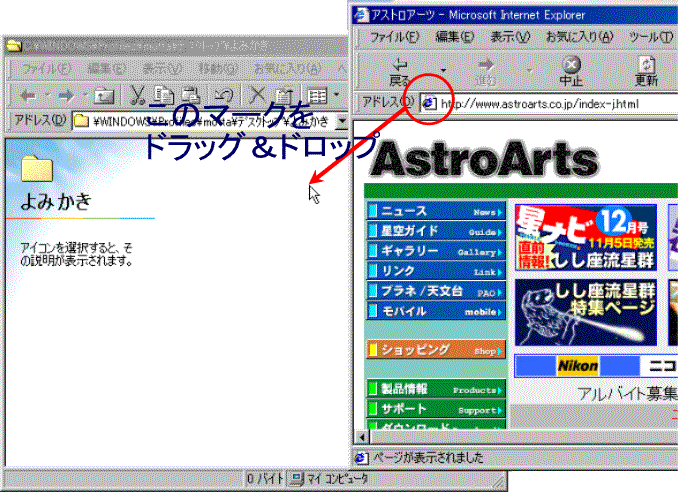The image size is (678, 492).
Task: Click the Back arrow in the folder window toolbar
Action: tap(29, 96)
